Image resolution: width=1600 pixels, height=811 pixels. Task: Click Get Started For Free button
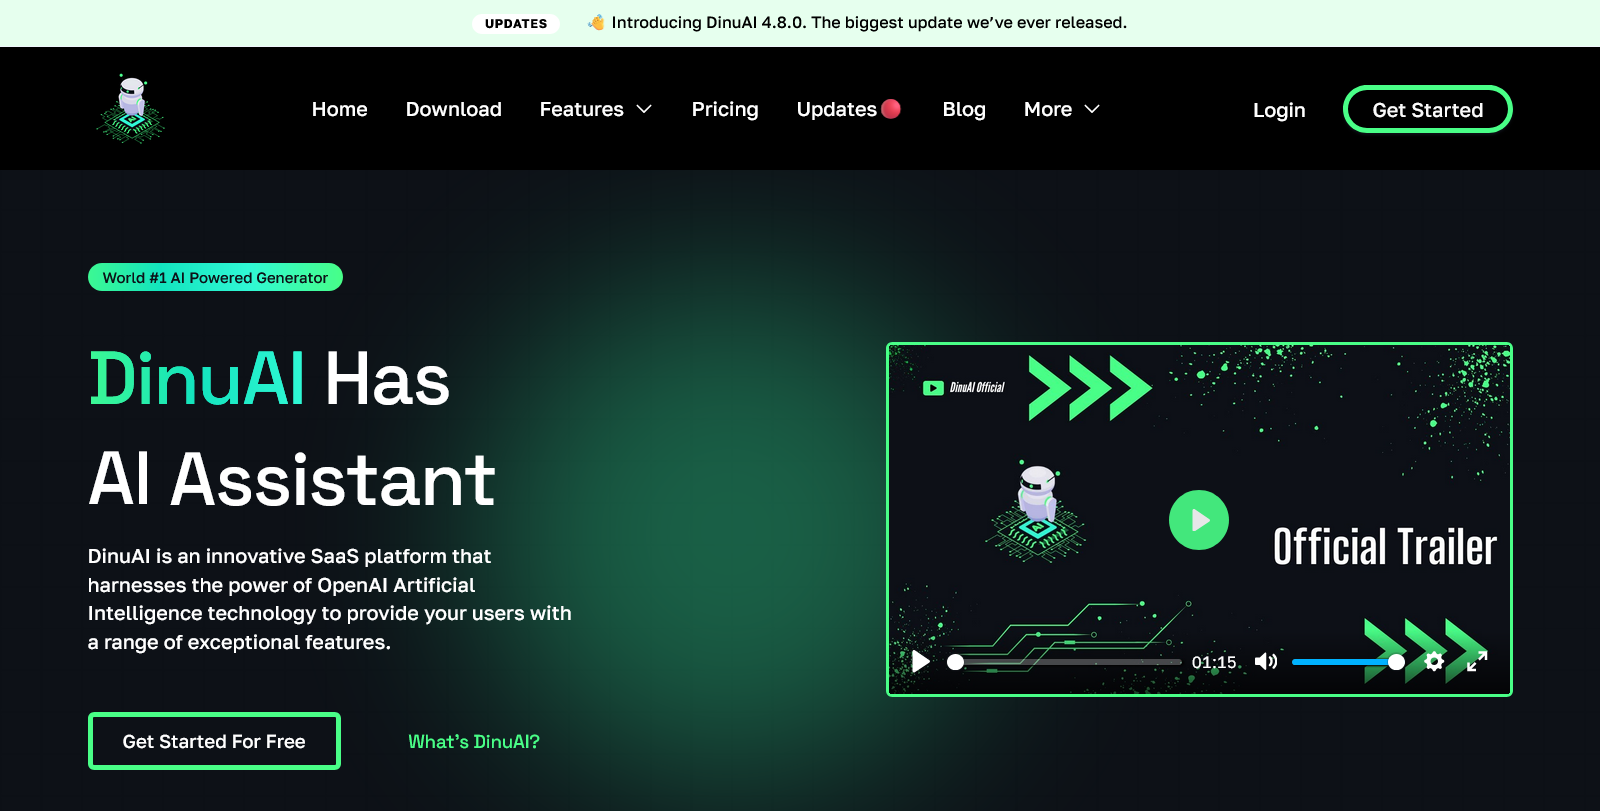(x=214, y=741)
